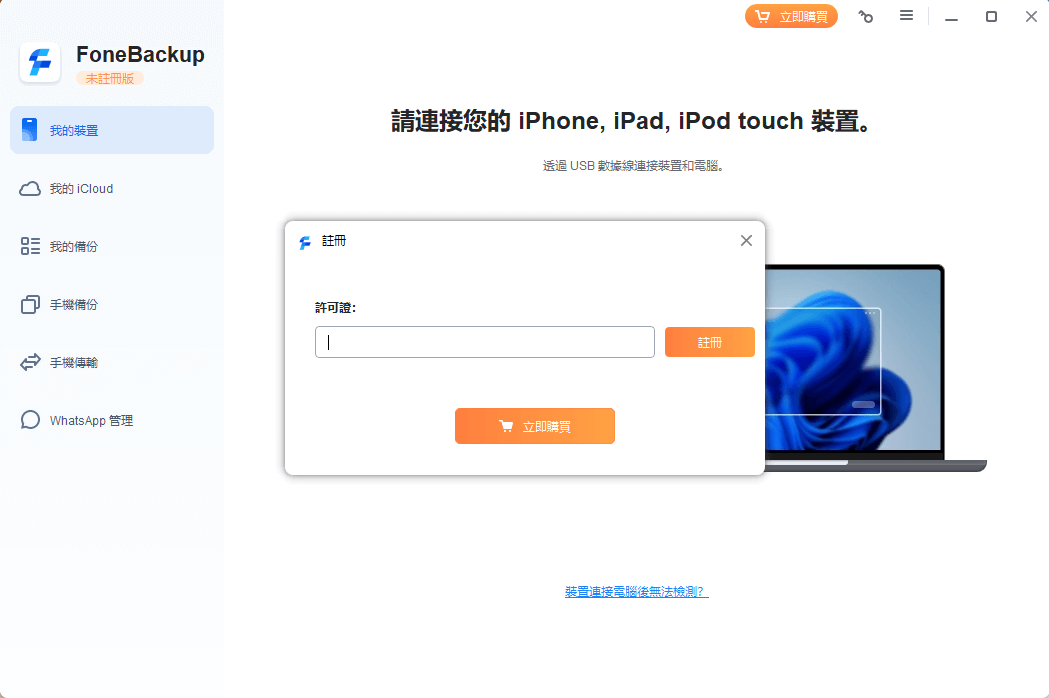Close the 註冊 dialog

[747, 240]
